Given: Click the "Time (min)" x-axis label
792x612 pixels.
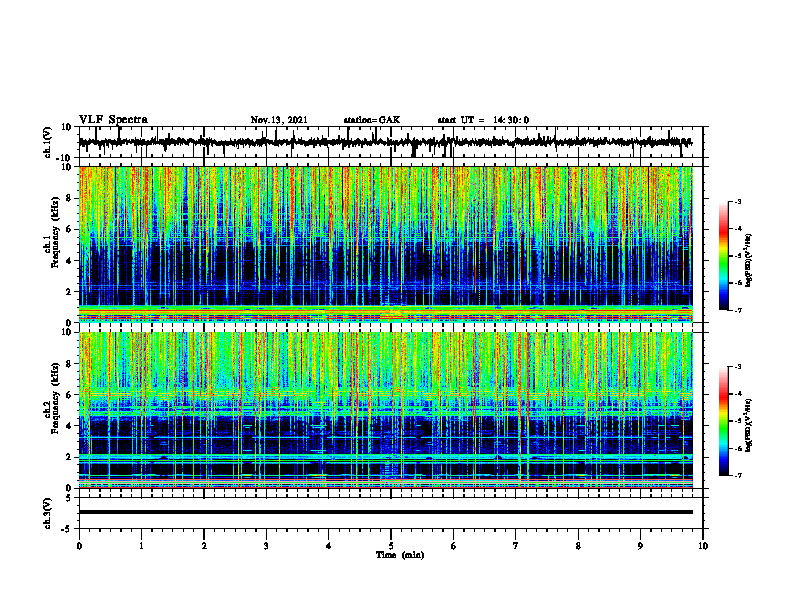Looking at the screenshot, I should (x=400, y=555).
